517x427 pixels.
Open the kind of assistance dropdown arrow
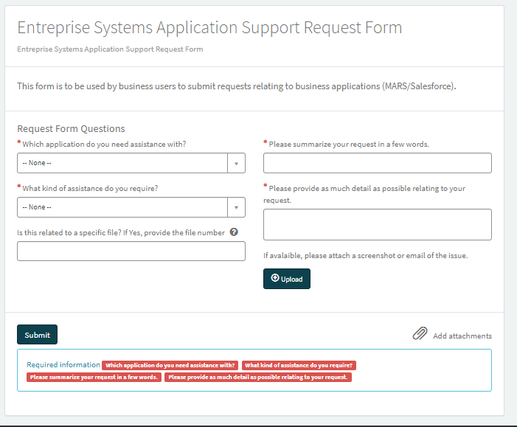click(236, 207)
